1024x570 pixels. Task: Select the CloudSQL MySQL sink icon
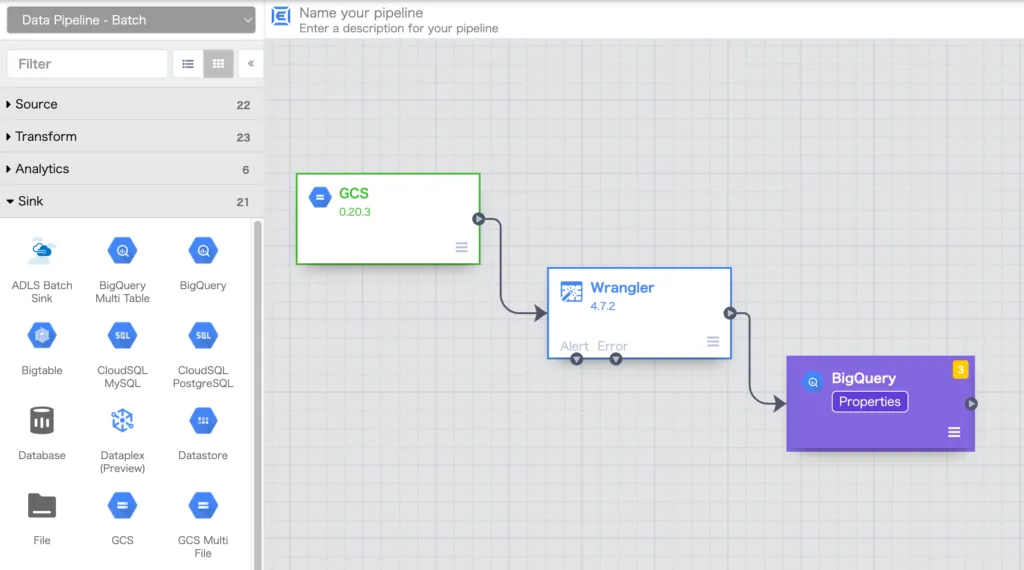(122, 336)
